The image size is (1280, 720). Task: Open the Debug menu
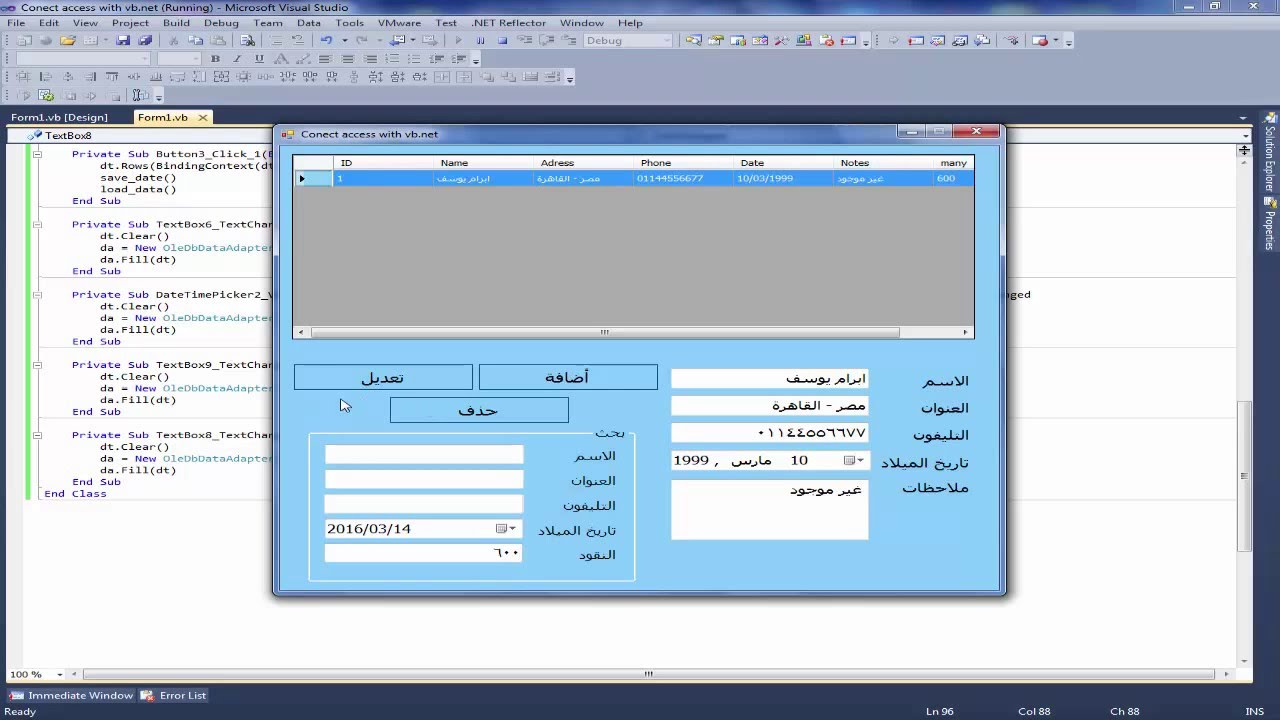coord(221,23)
